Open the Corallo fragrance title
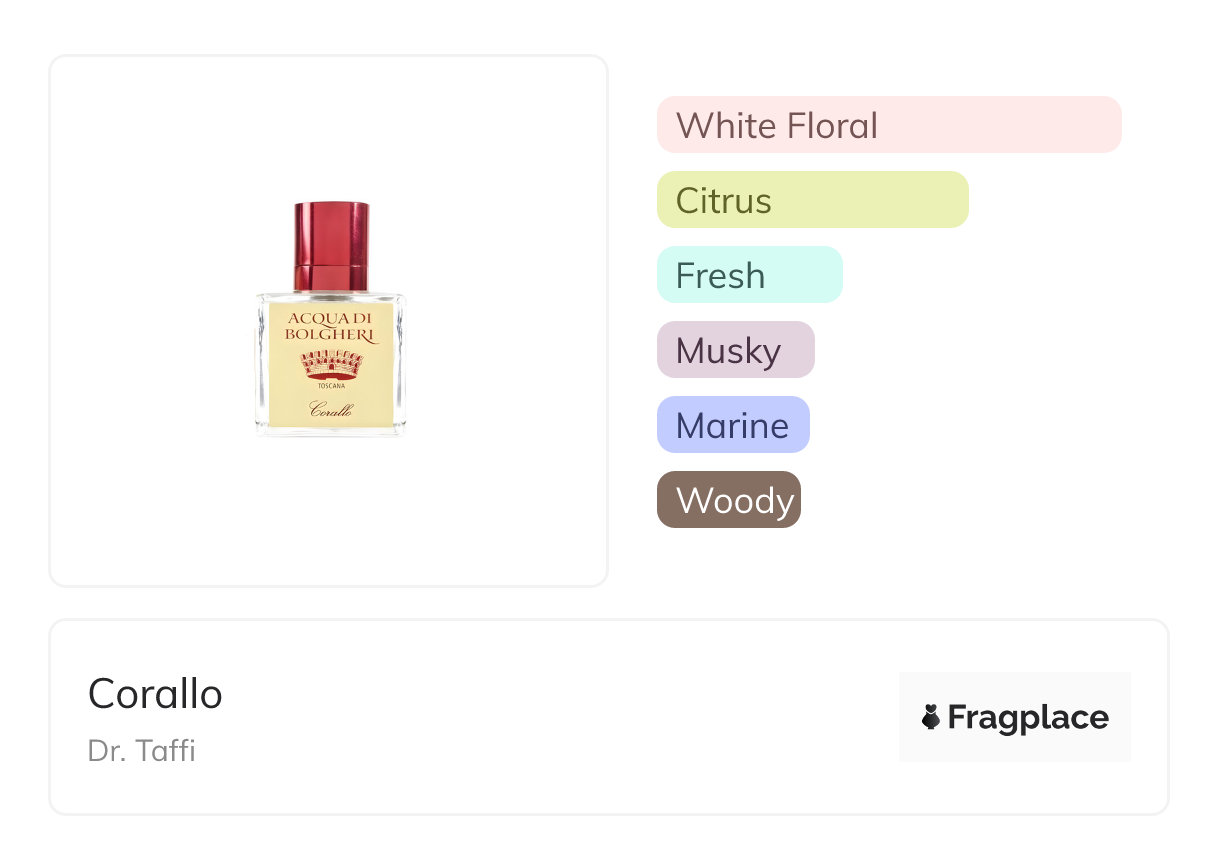The image size is (1218, 864). click(x=155, y=694)
